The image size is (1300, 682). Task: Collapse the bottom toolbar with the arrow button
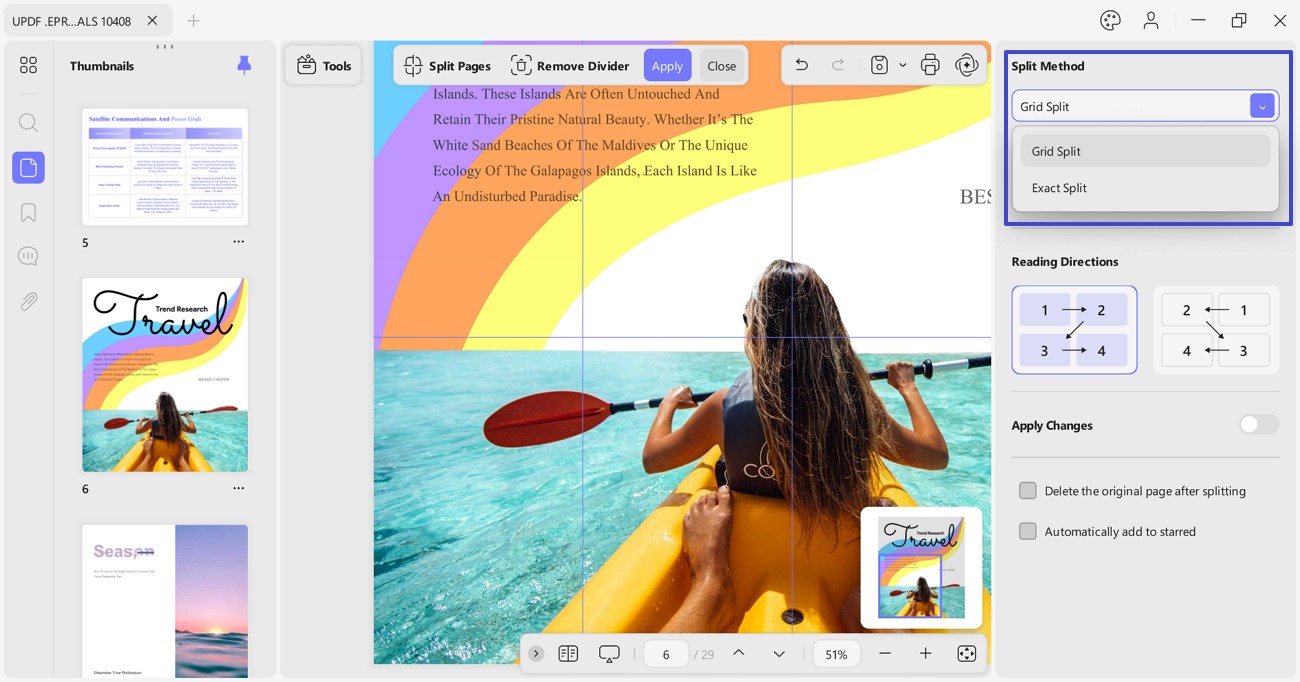click(536, 653)
